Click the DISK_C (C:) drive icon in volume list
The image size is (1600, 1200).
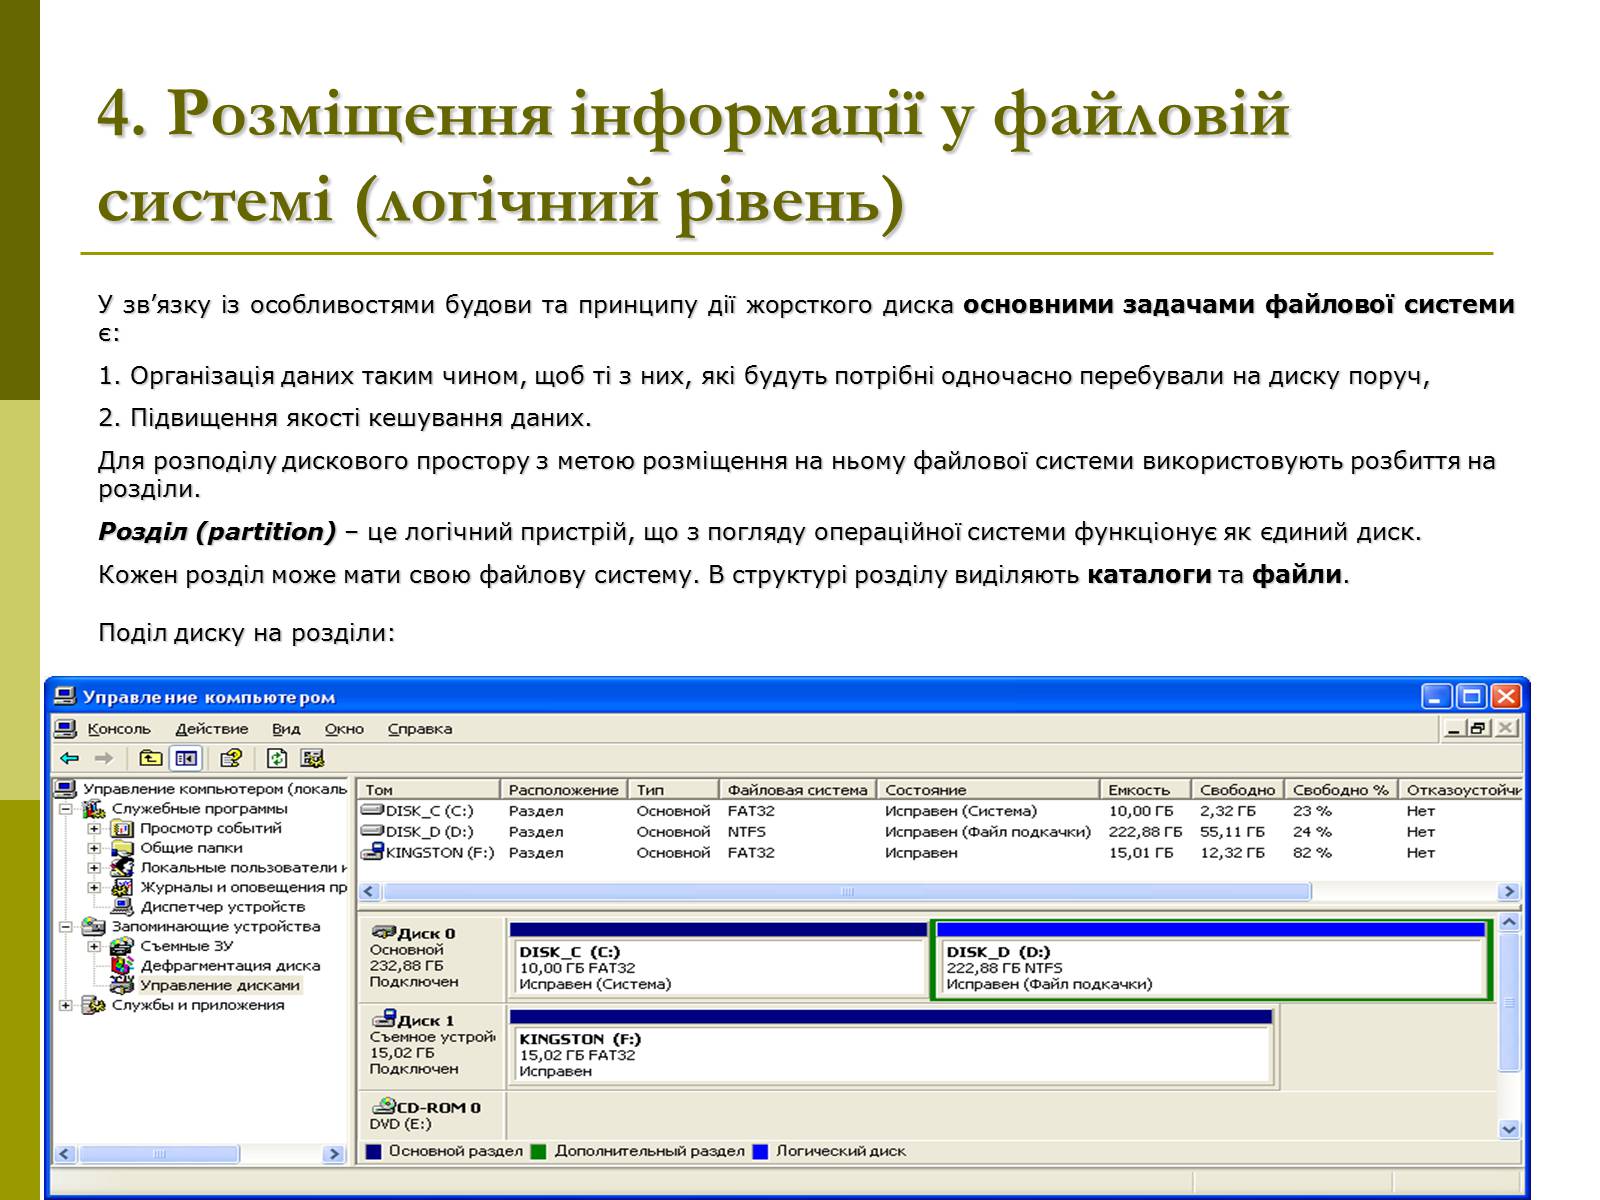tap(372, 811)
